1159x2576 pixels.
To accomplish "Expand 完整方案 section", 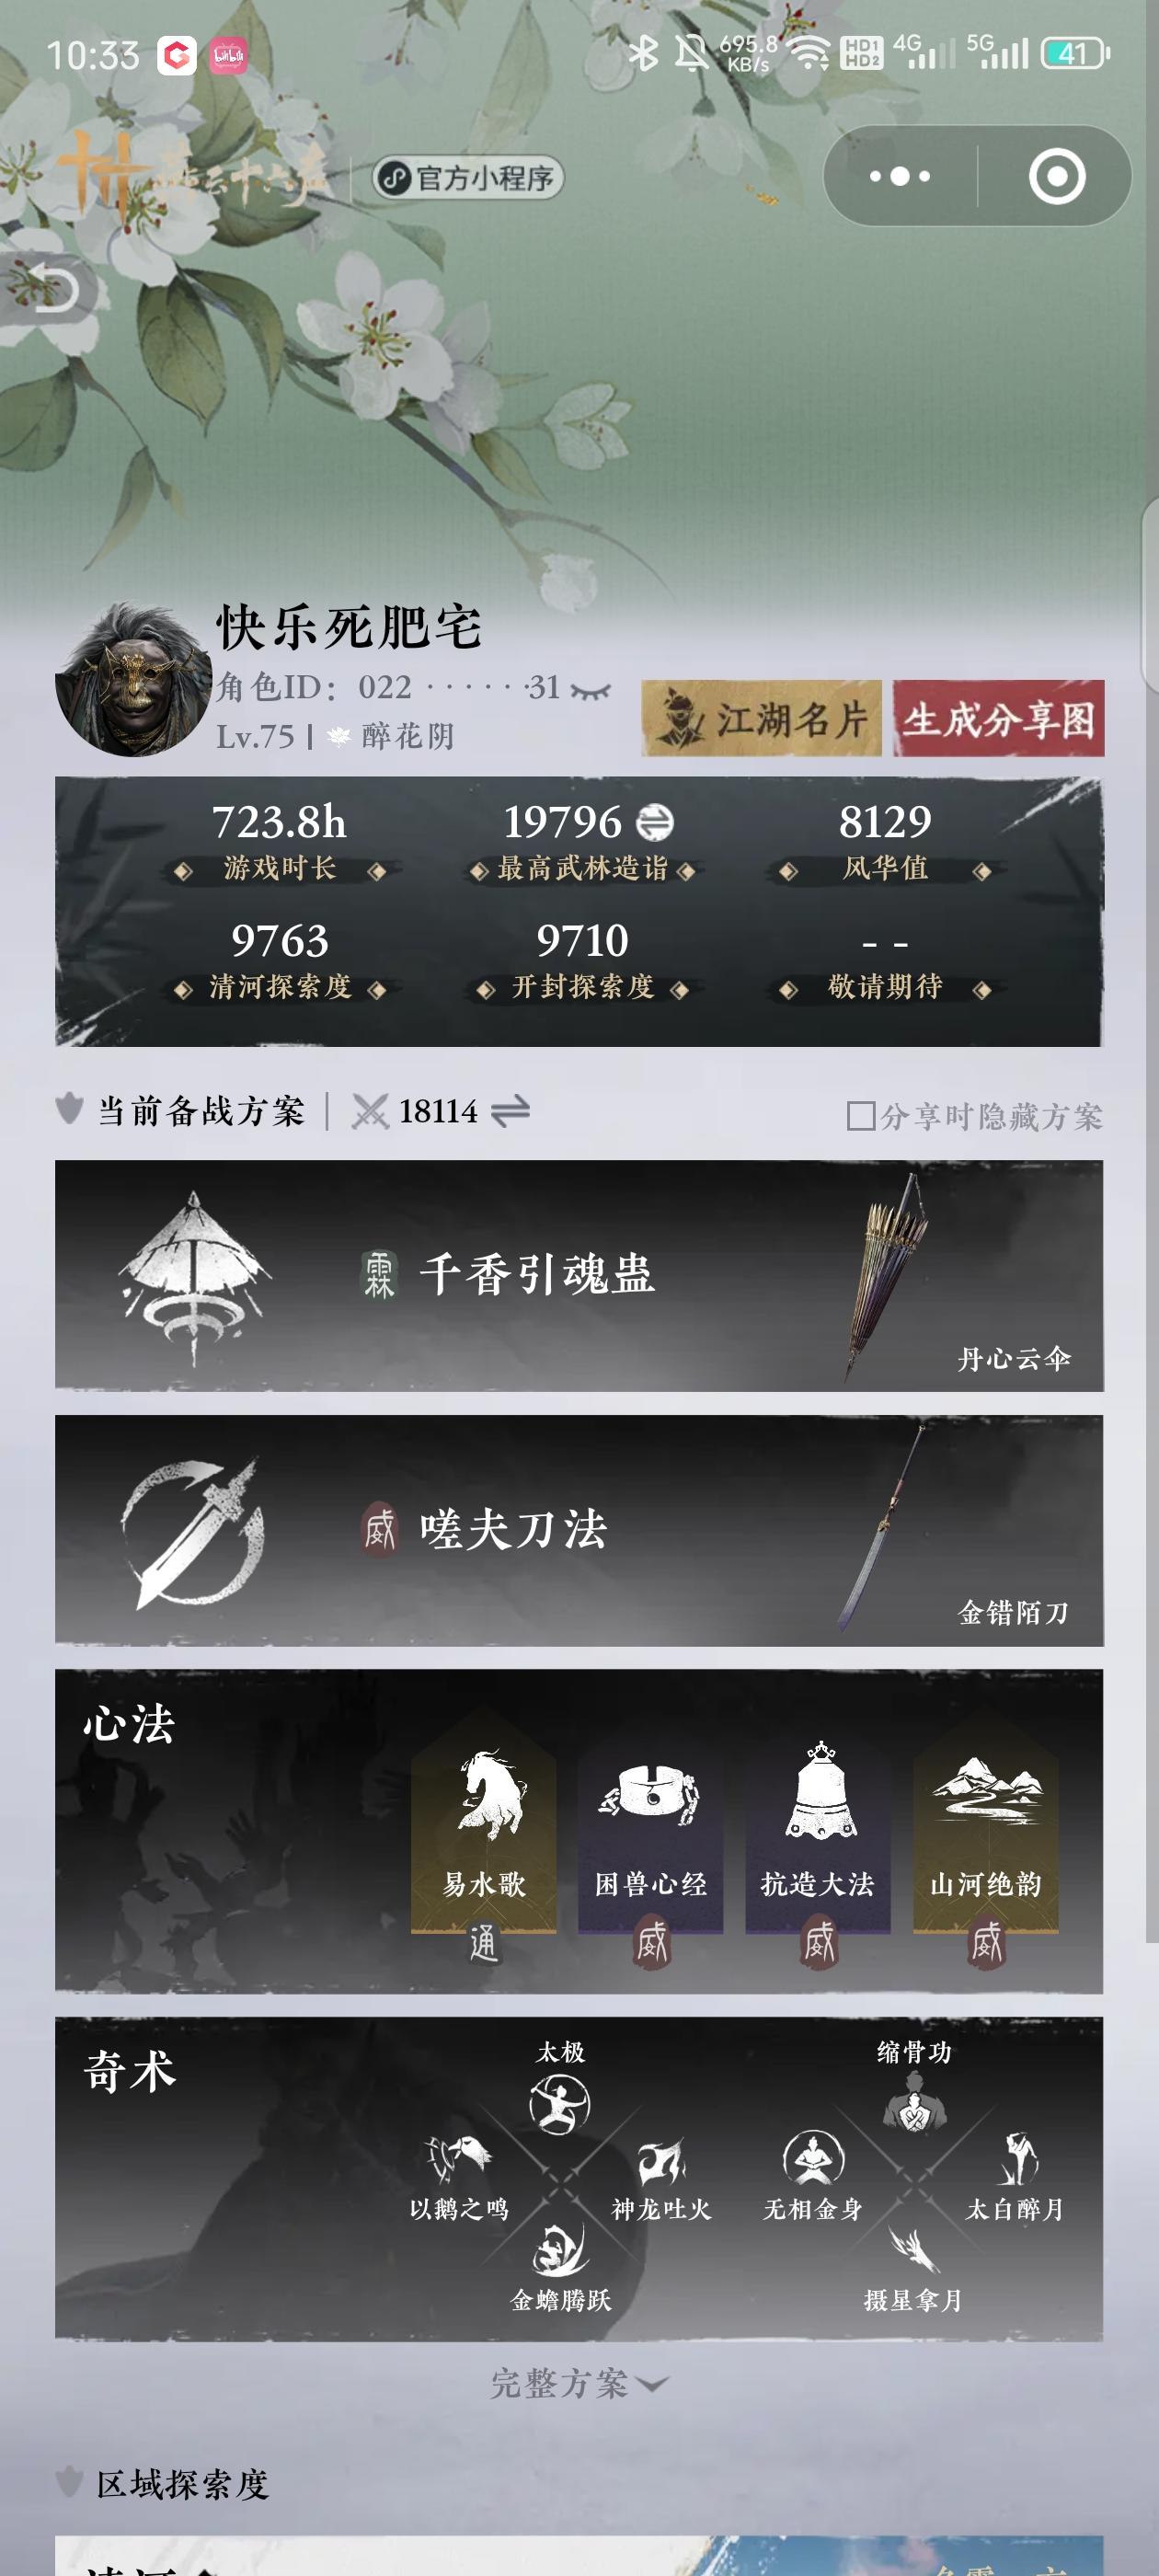I will point(579,2383).
